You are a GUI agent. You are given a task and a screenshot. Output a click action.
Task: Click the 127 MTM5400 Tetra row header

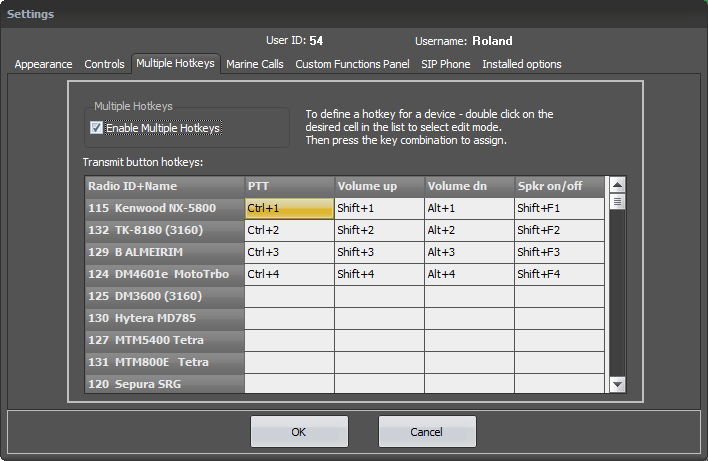165,340
